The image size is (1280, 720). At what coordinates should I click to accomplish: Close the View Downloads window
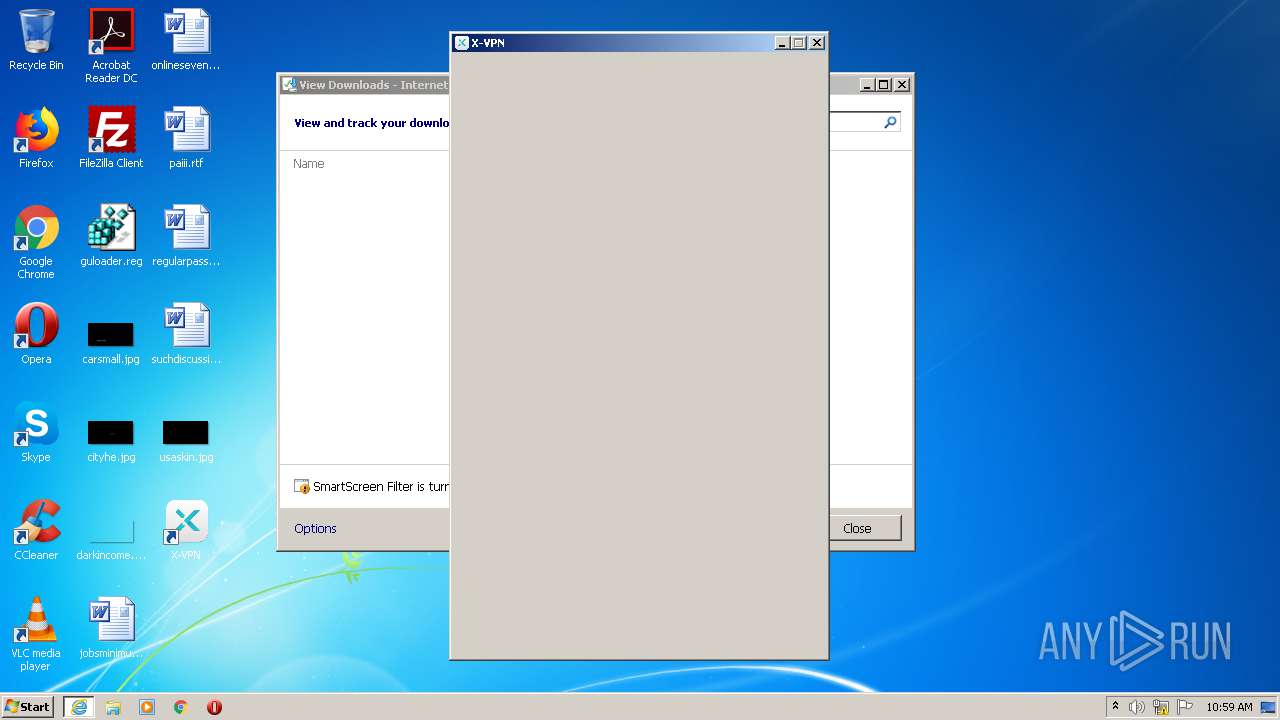click(x=902, y=85)
